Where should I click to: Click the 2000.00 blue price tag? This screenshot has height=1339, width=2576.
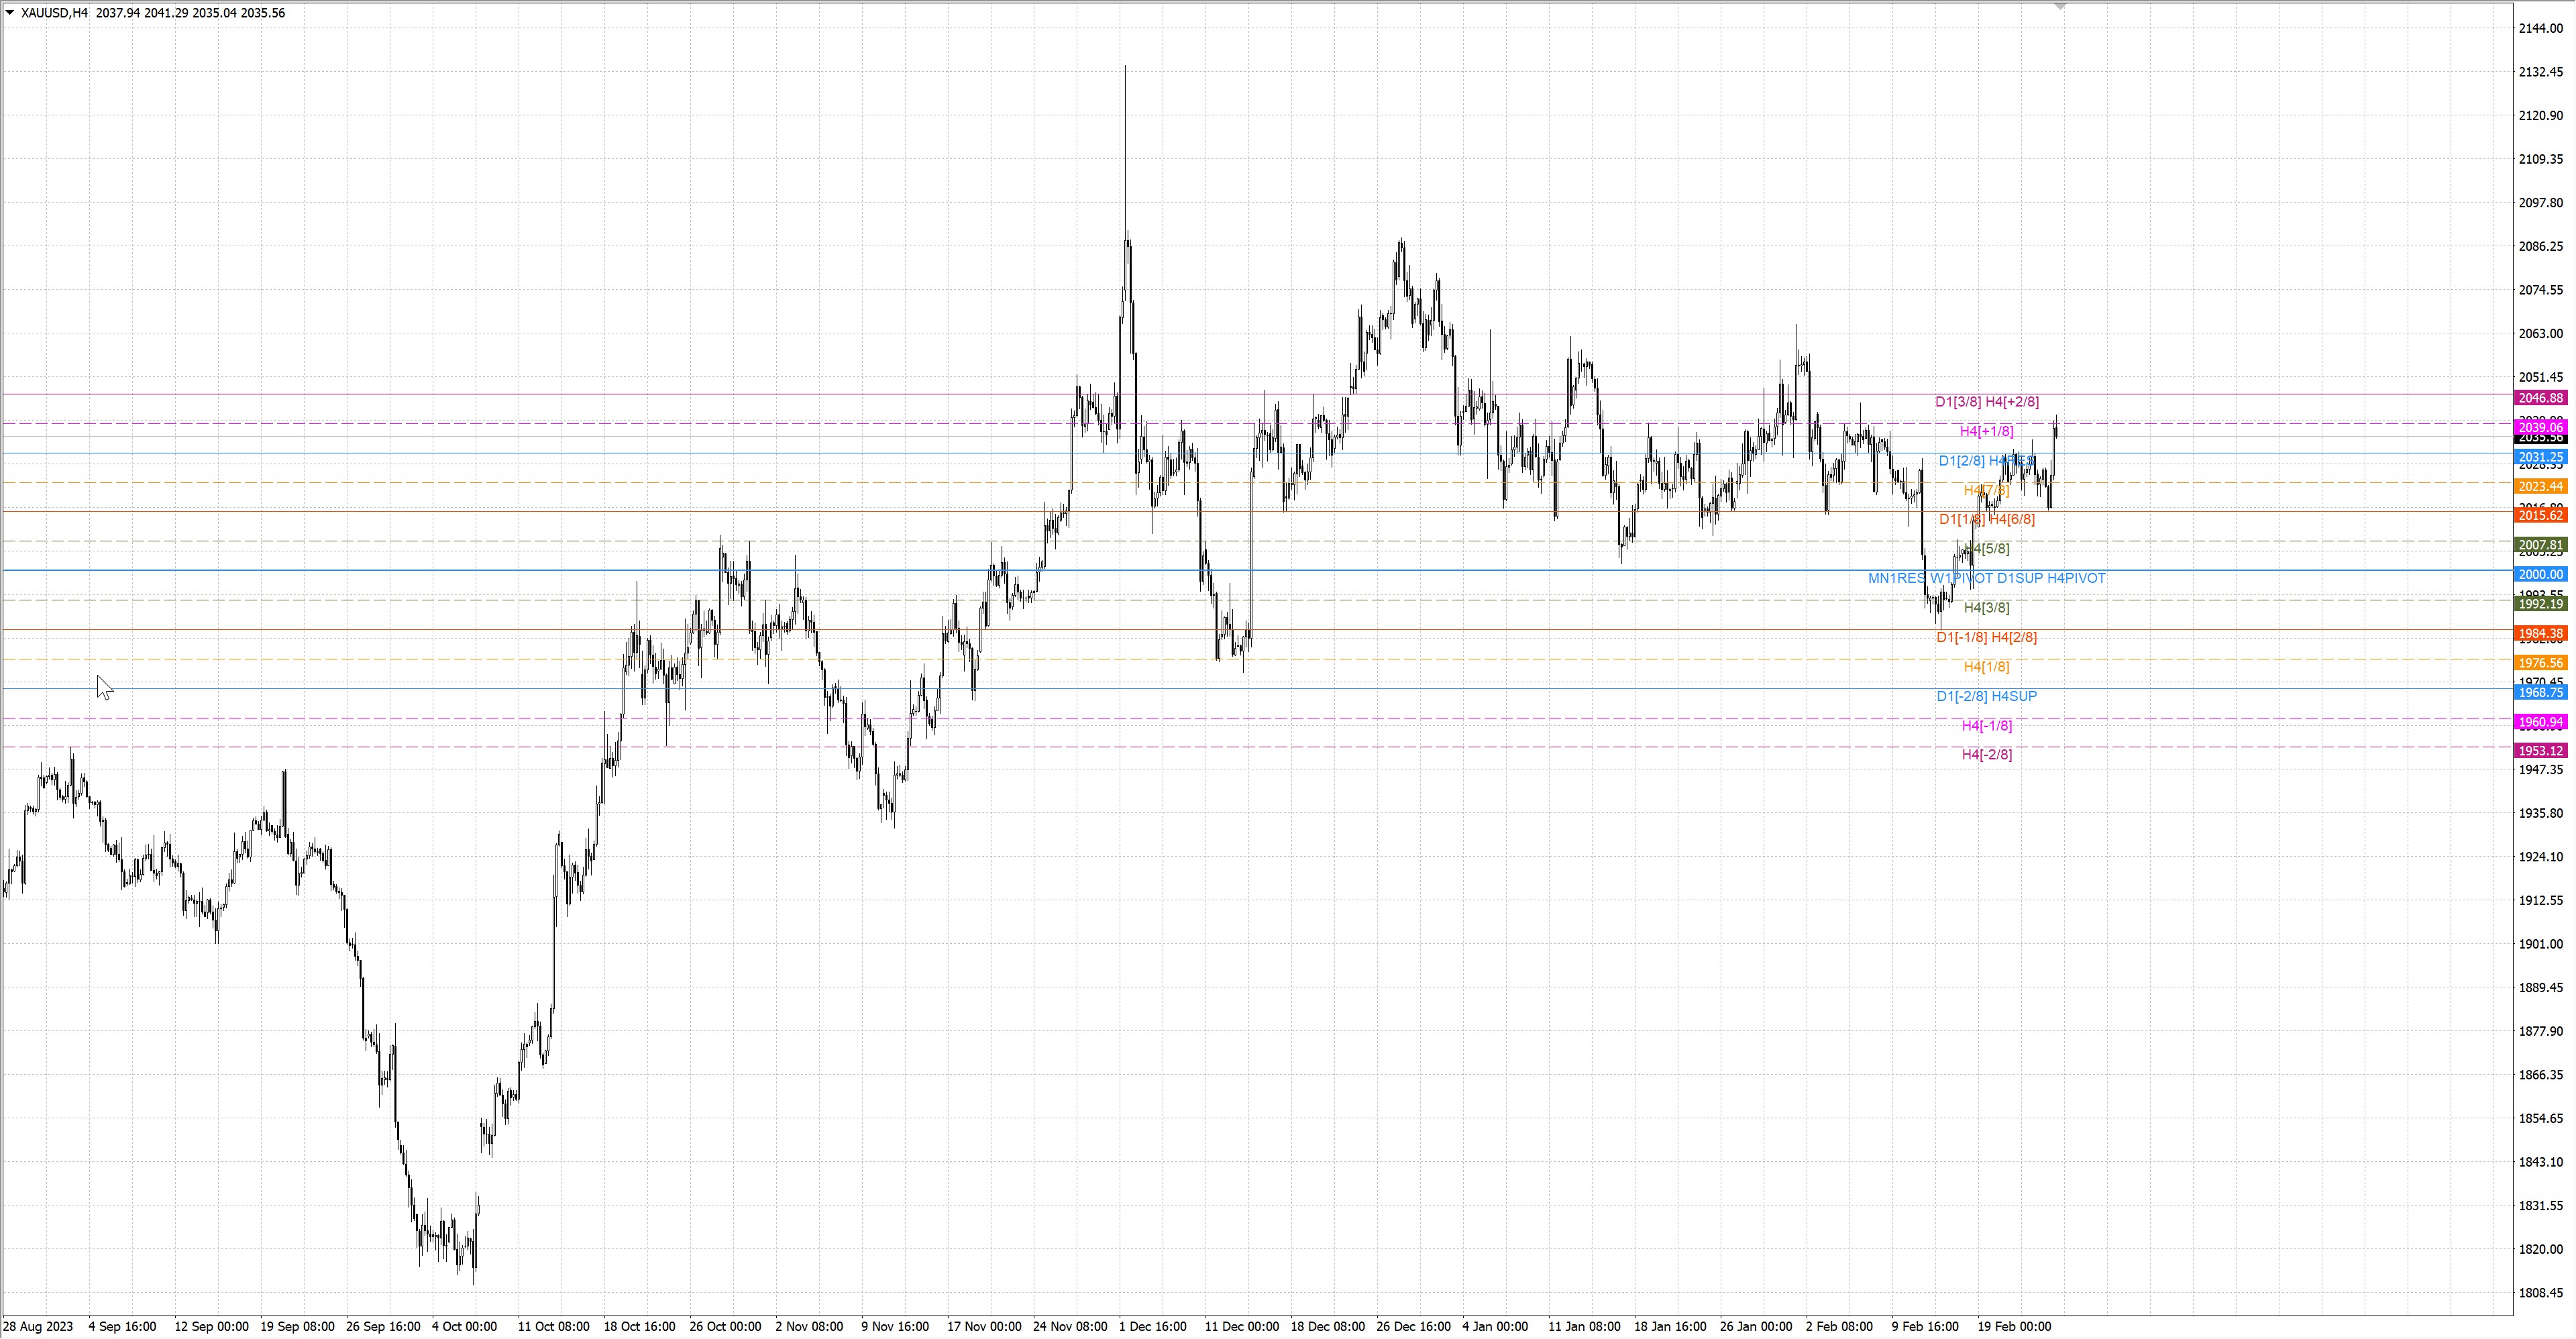click(x=2540, y=574)
